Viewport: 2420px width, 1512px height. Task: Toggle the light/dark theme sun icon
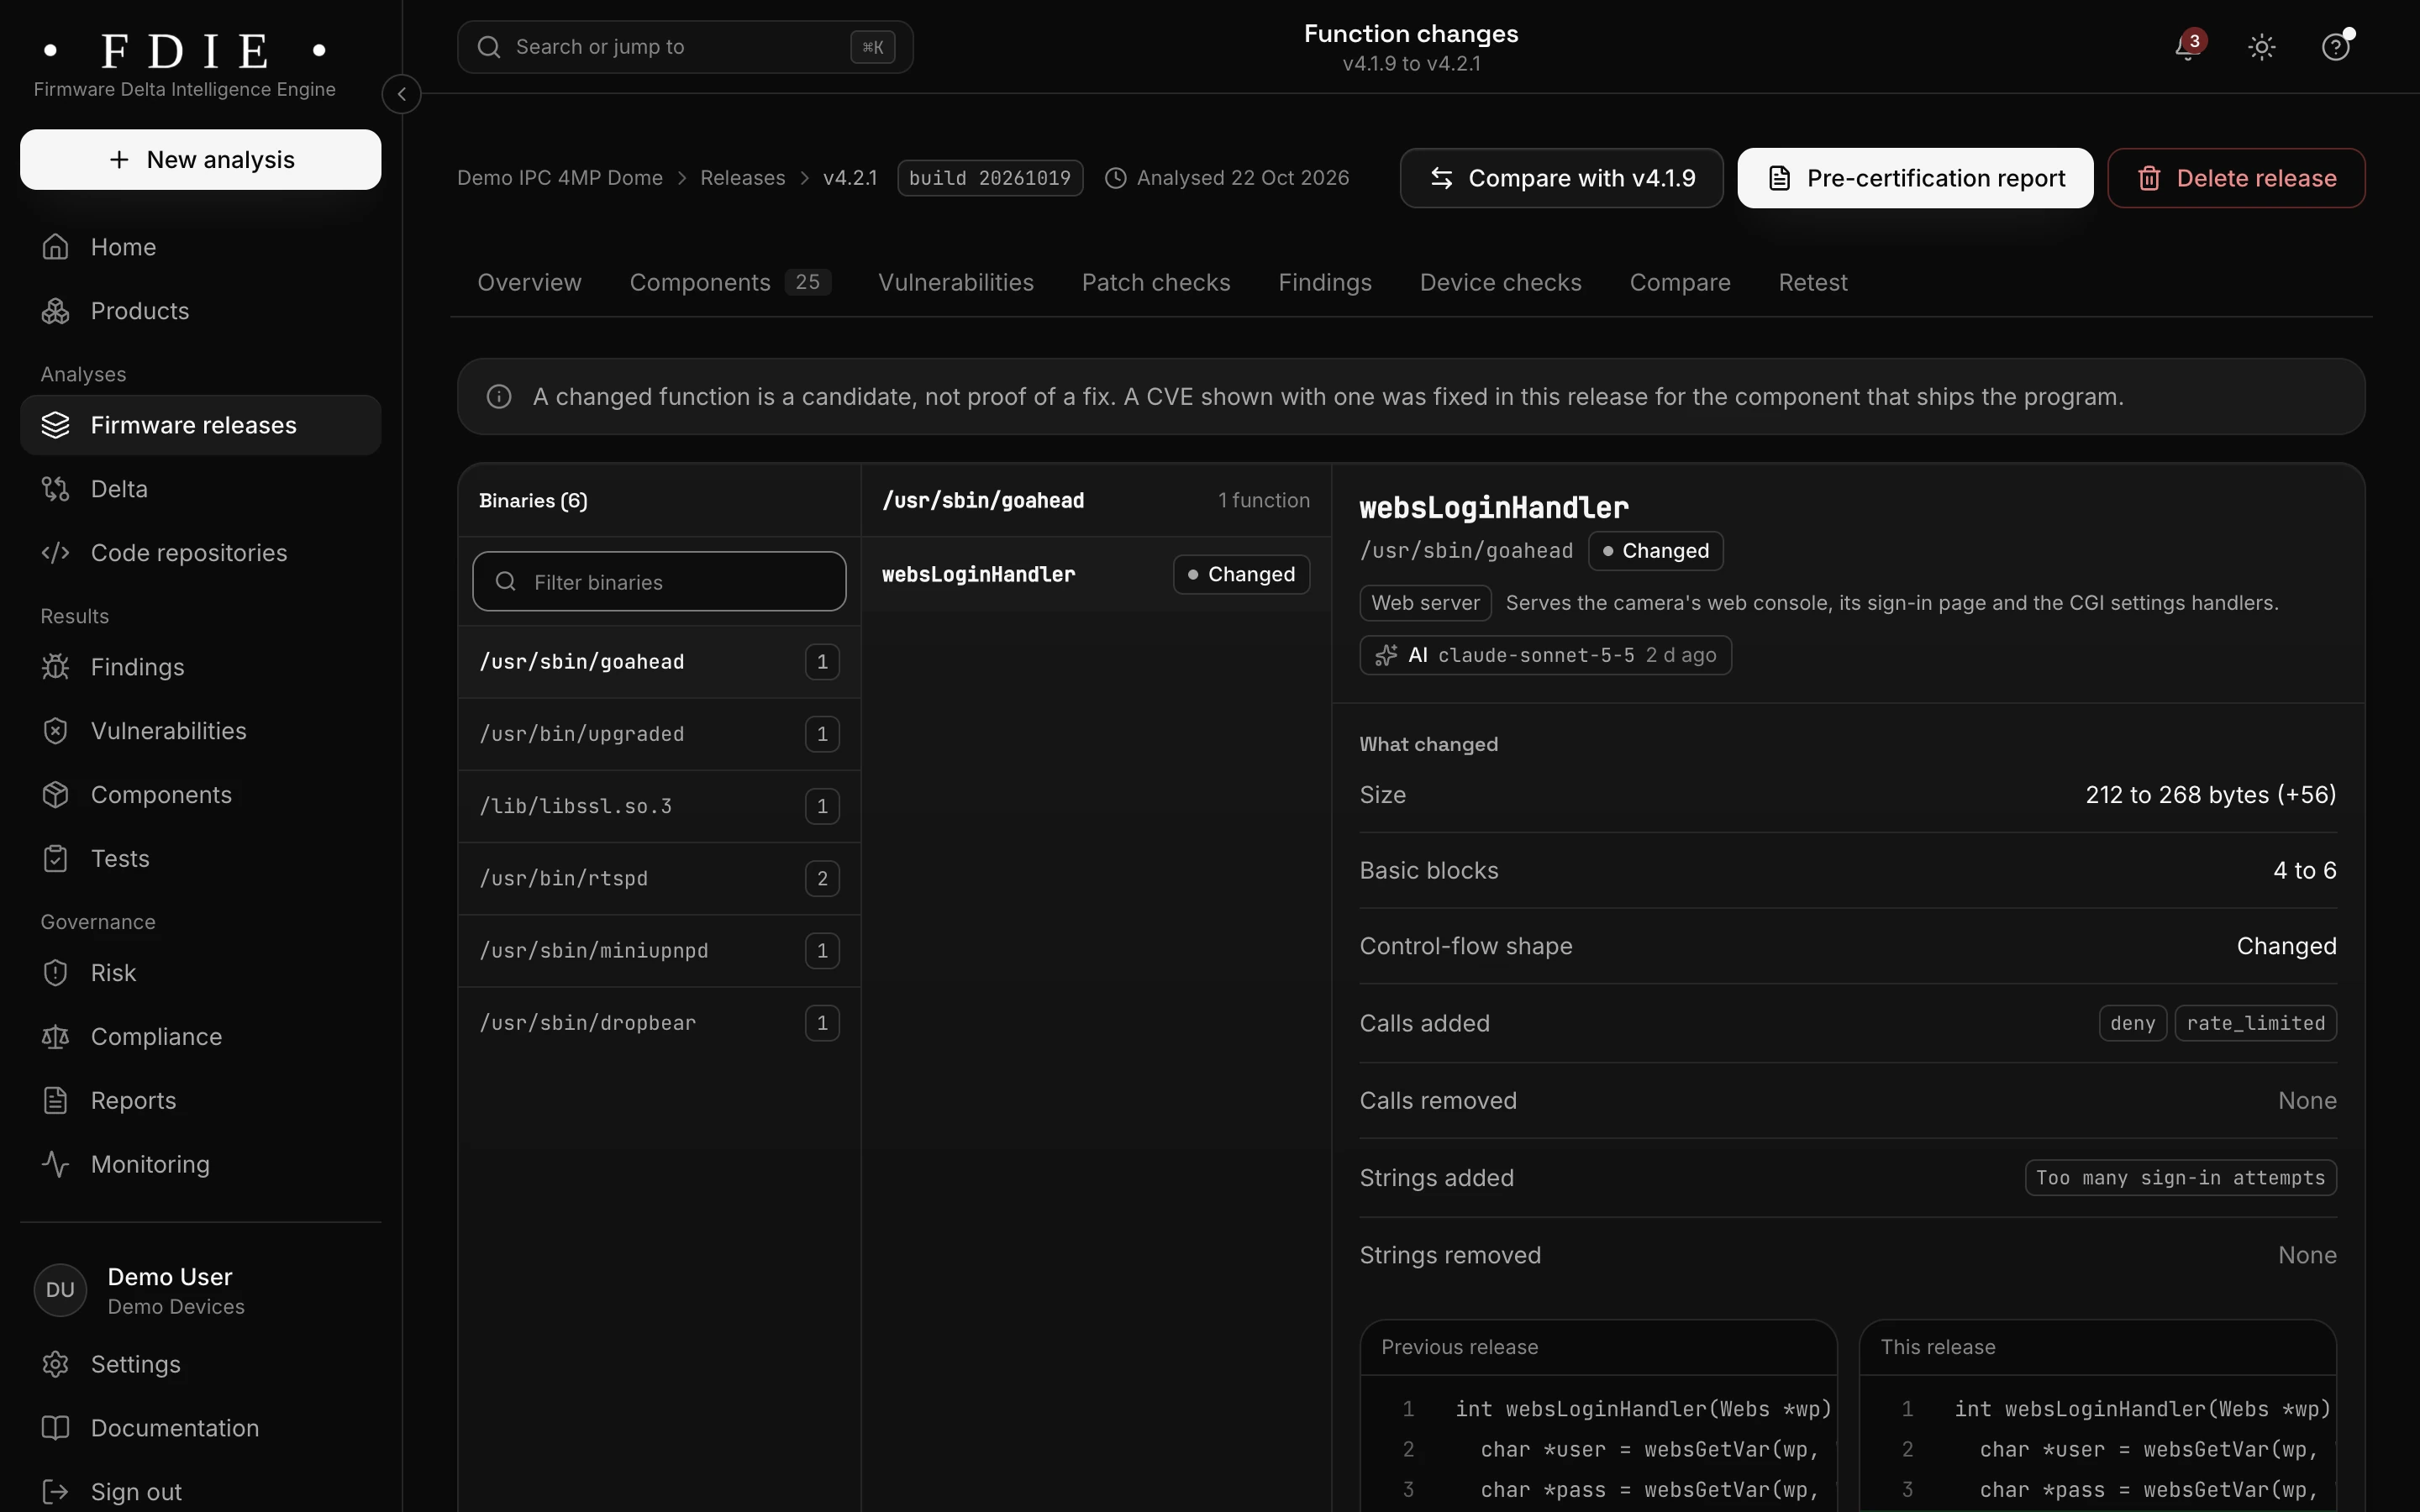[2261, 47]
